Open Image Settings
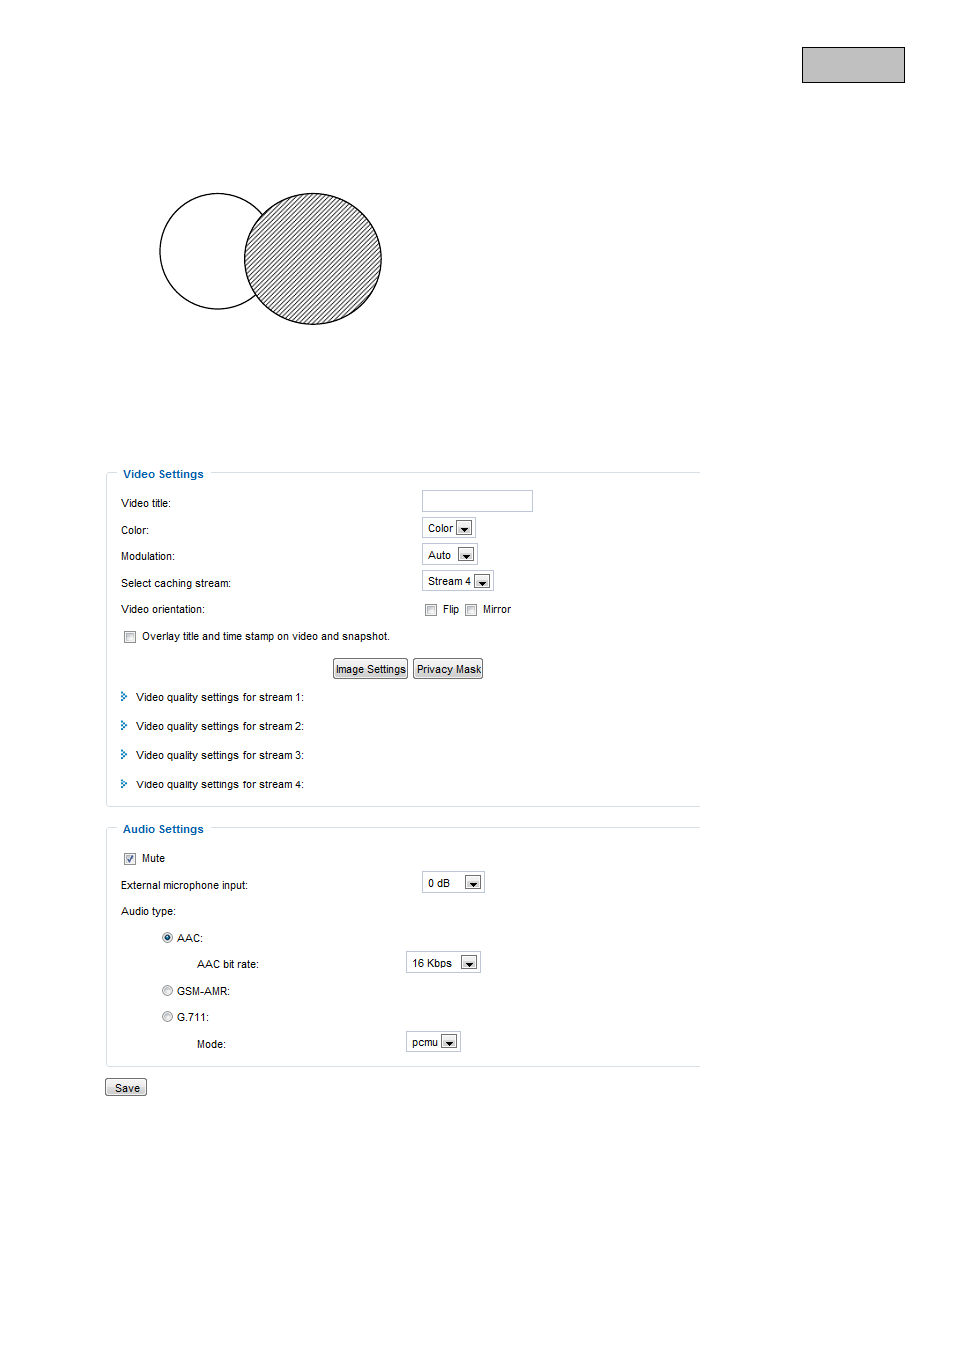The width and height of the screenshot is (954, 1350). point(370,669)
